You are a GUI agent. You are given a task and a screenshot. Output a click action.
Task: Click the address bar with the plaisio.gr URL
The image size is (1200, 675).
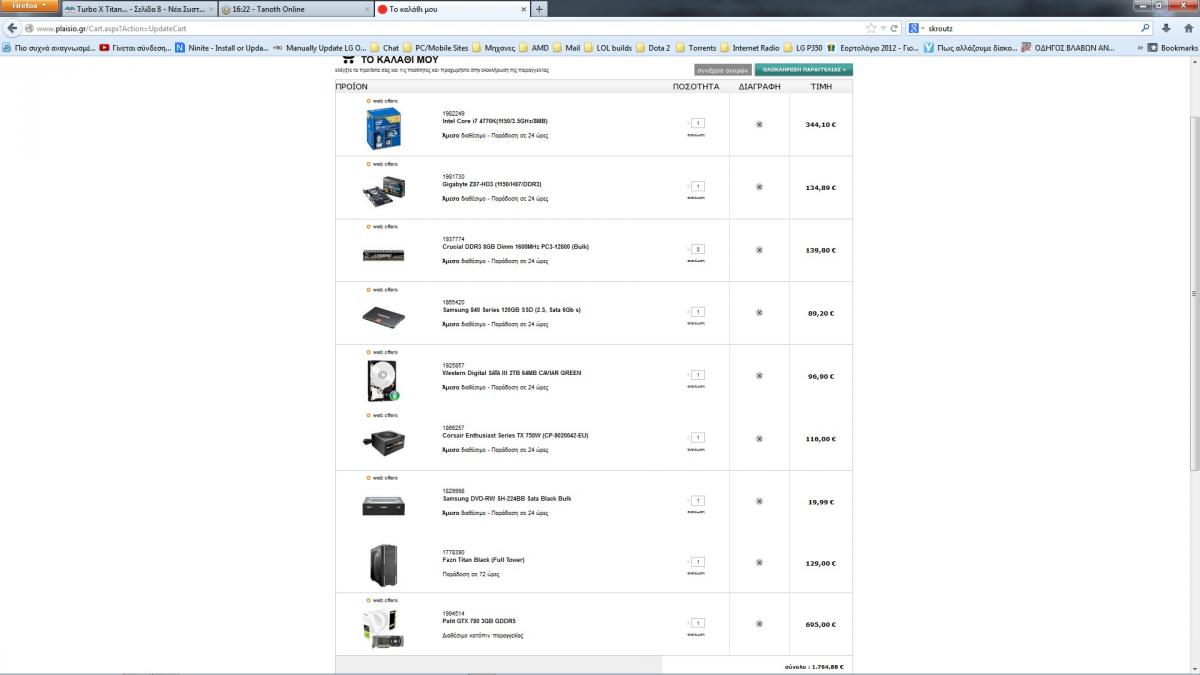point(450,28)
